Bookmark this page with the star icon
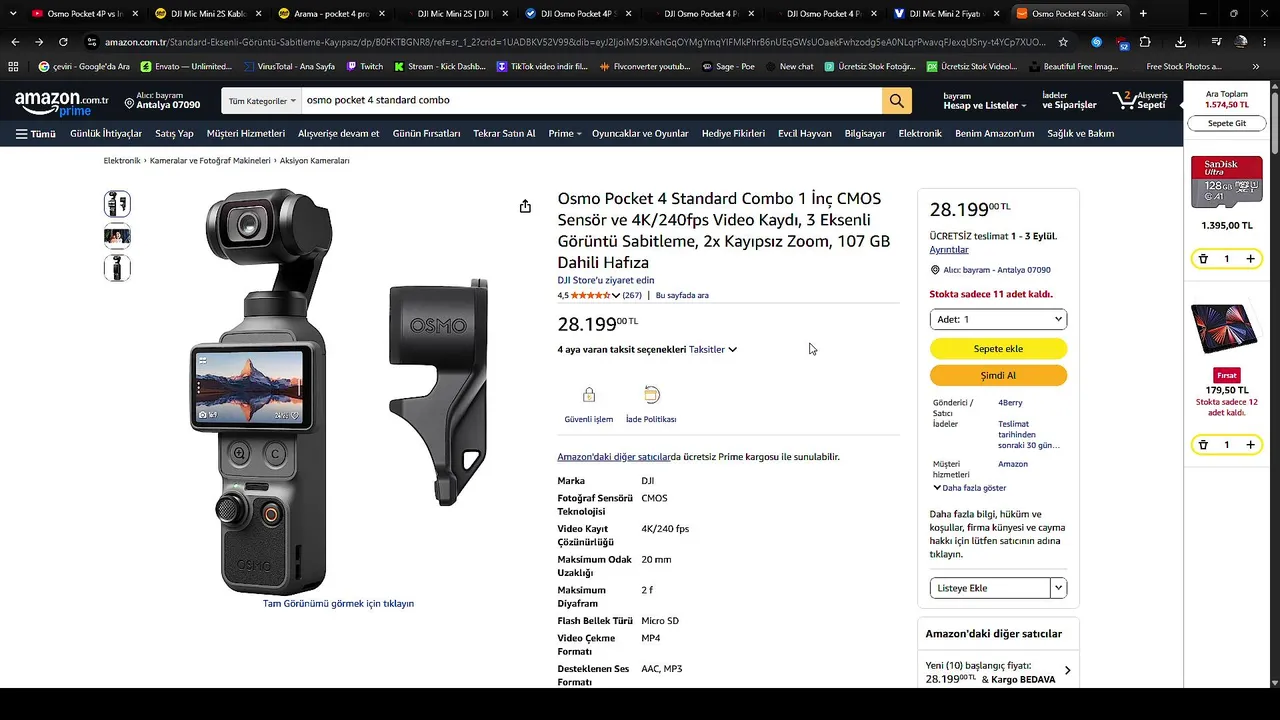 [x=1063, y=42]
